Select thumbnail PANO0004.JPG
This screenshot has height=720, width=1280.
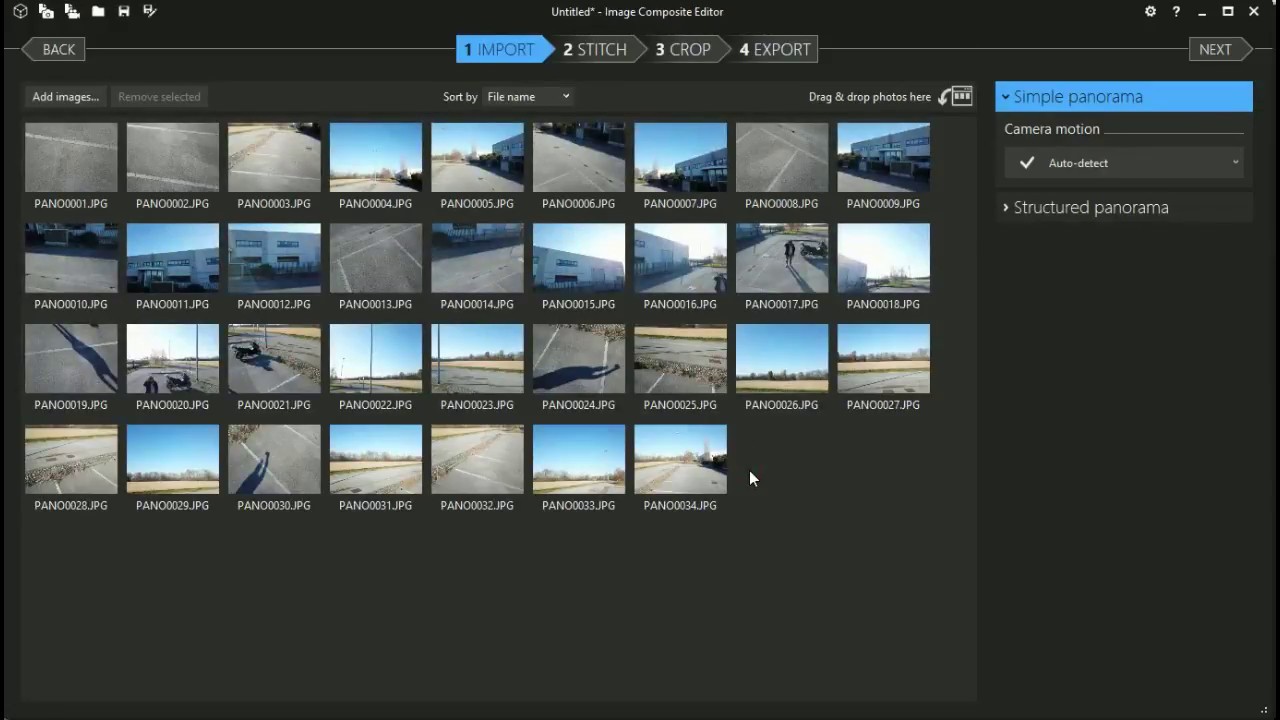click(376, 157)
